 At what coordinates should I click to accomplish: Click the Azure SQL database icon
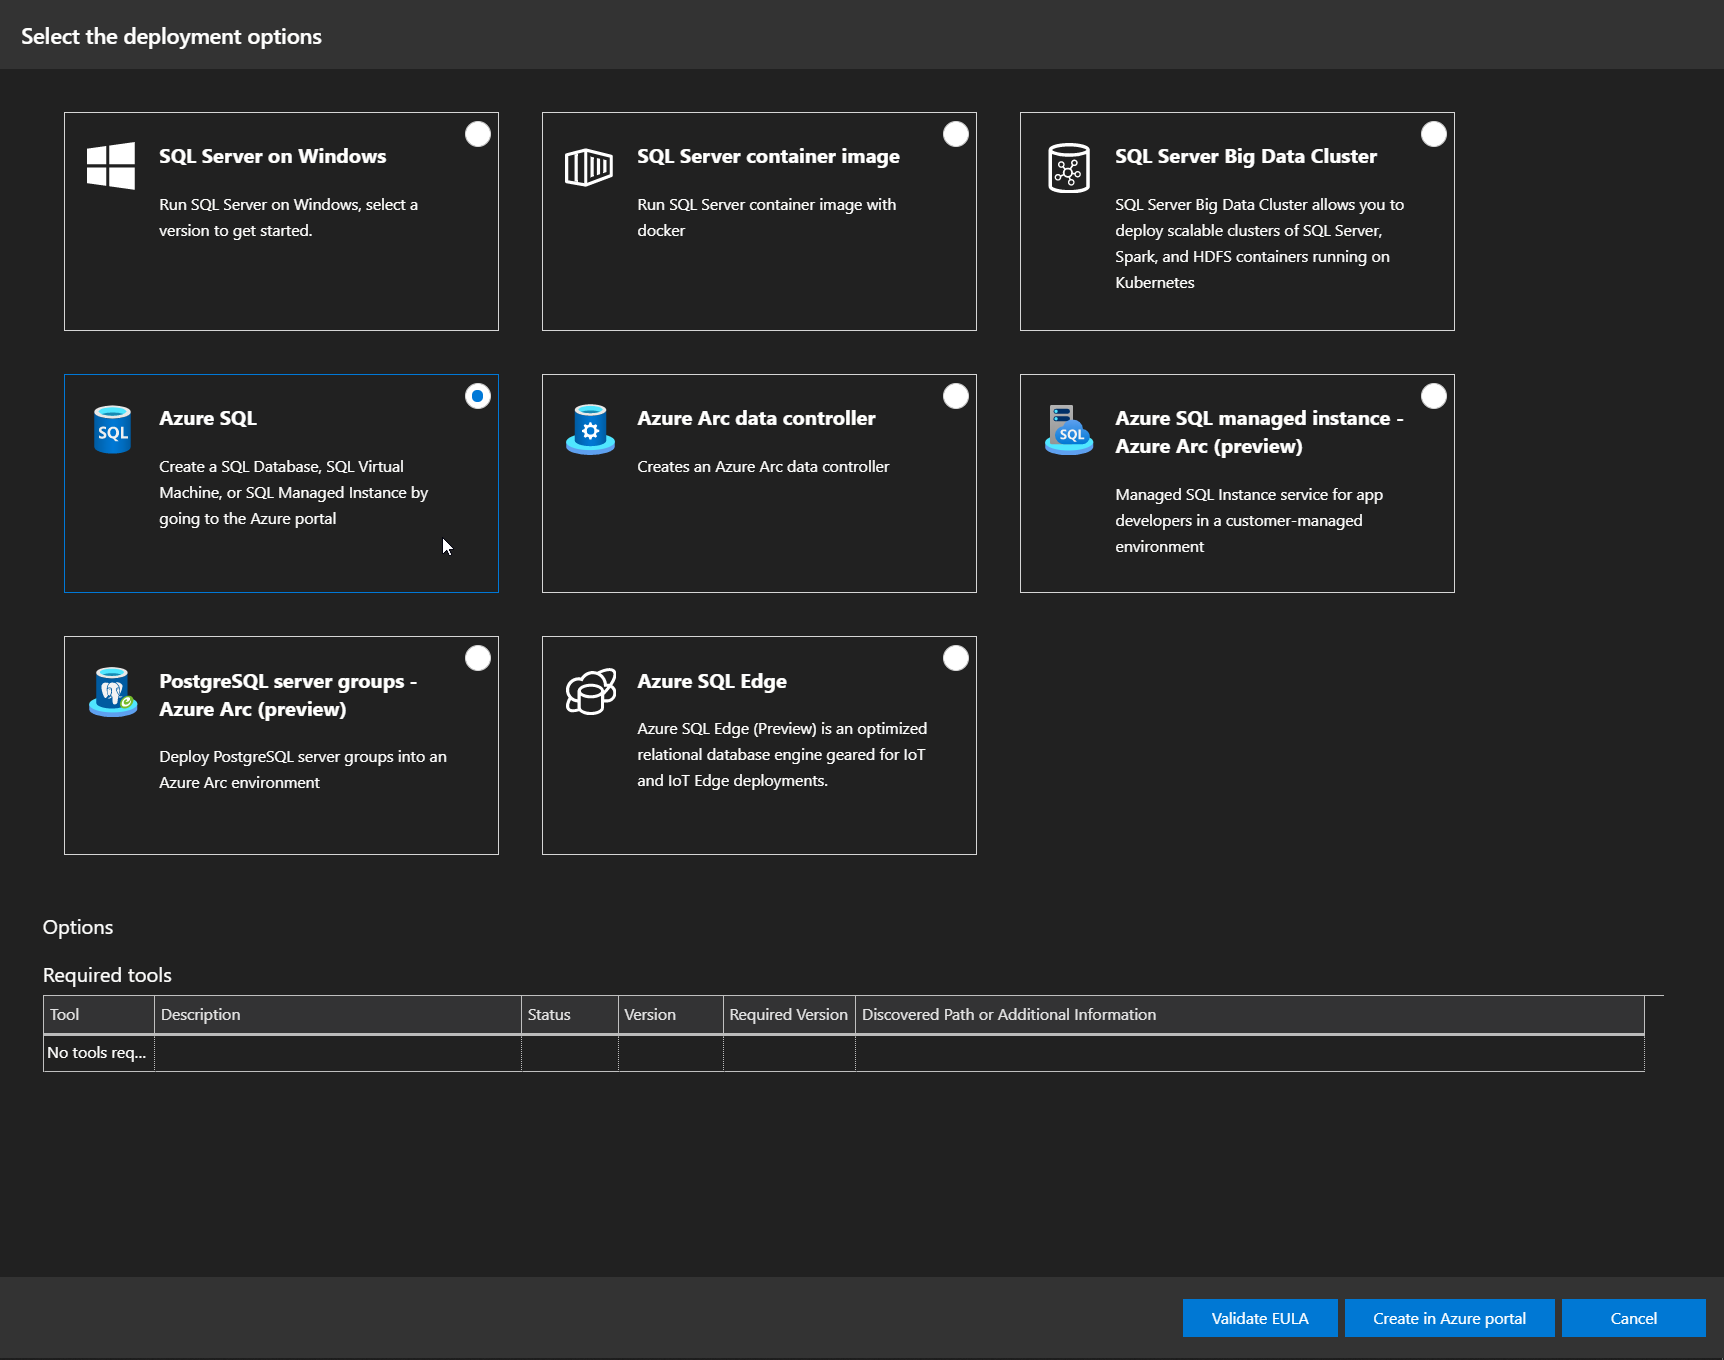[x=112, y=429]
